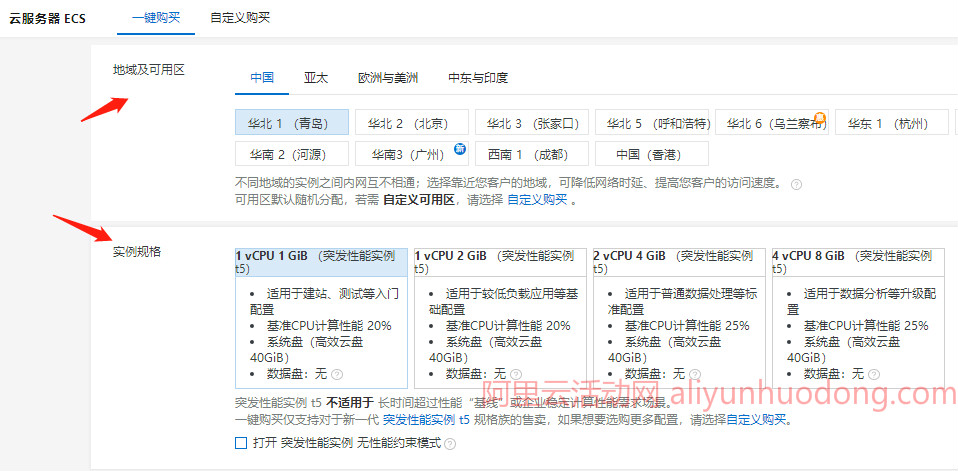Choose region 华东 1 (杭州)

(891, 122)
